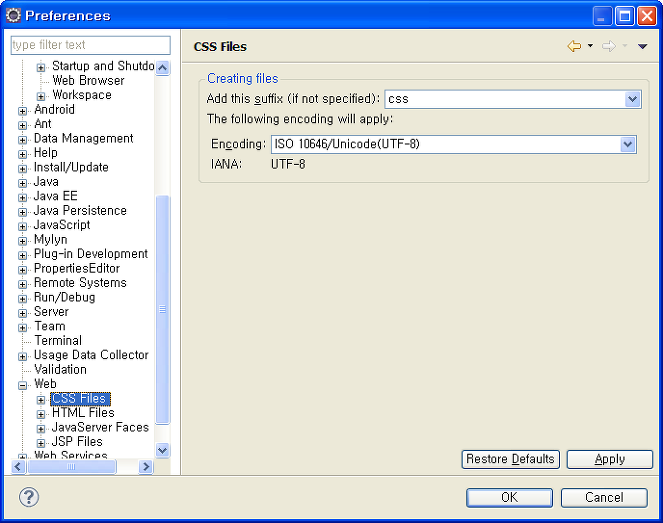Click into the filter text field
Image resolution: width=663 pixels, height=523 pixels.
pyautogui.click(x=90, y=45)
